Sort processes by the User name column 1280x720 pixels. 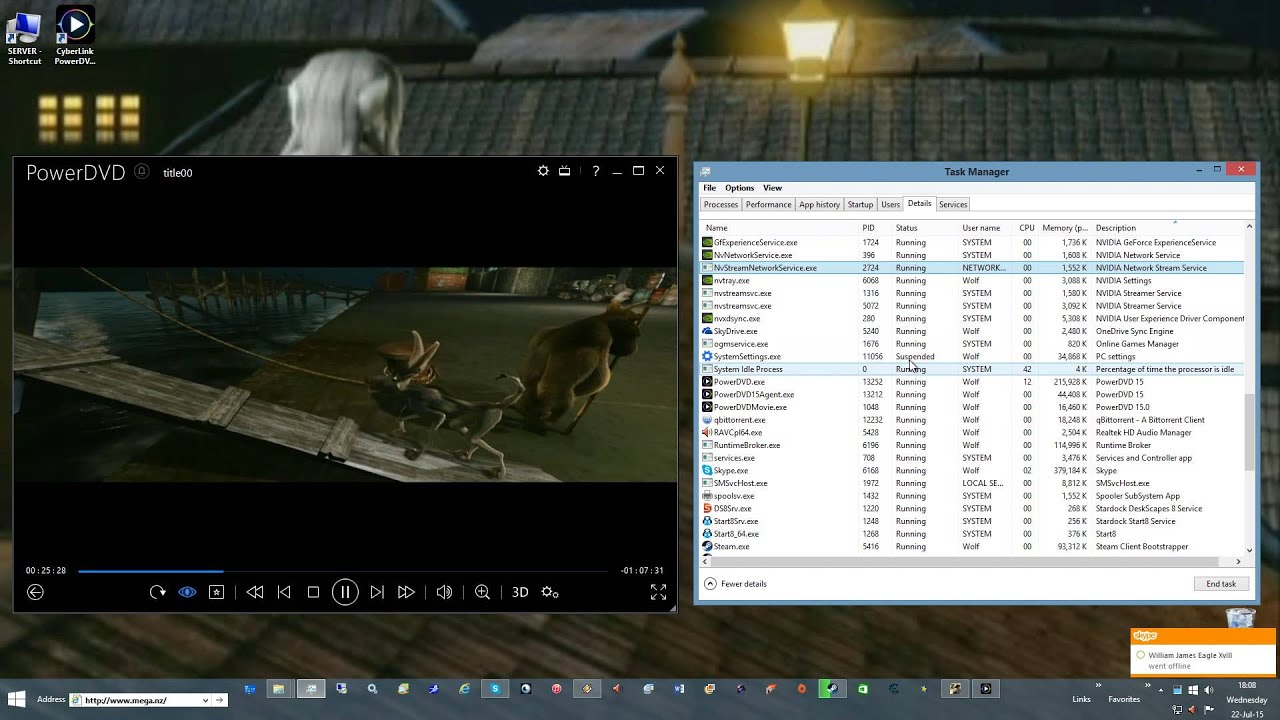tap(987, 228)
